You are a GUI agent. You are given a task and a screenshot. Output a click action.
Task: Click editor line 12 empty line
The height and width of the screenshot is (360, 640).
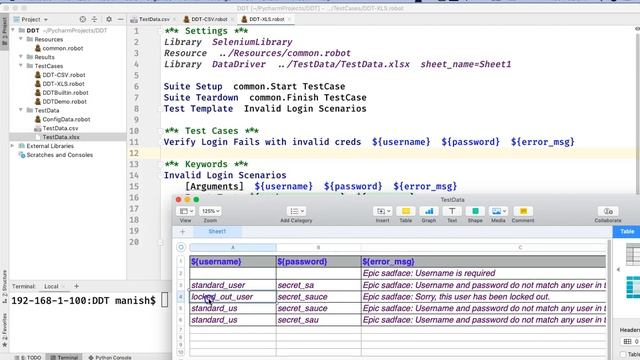[x=400, y=153]
